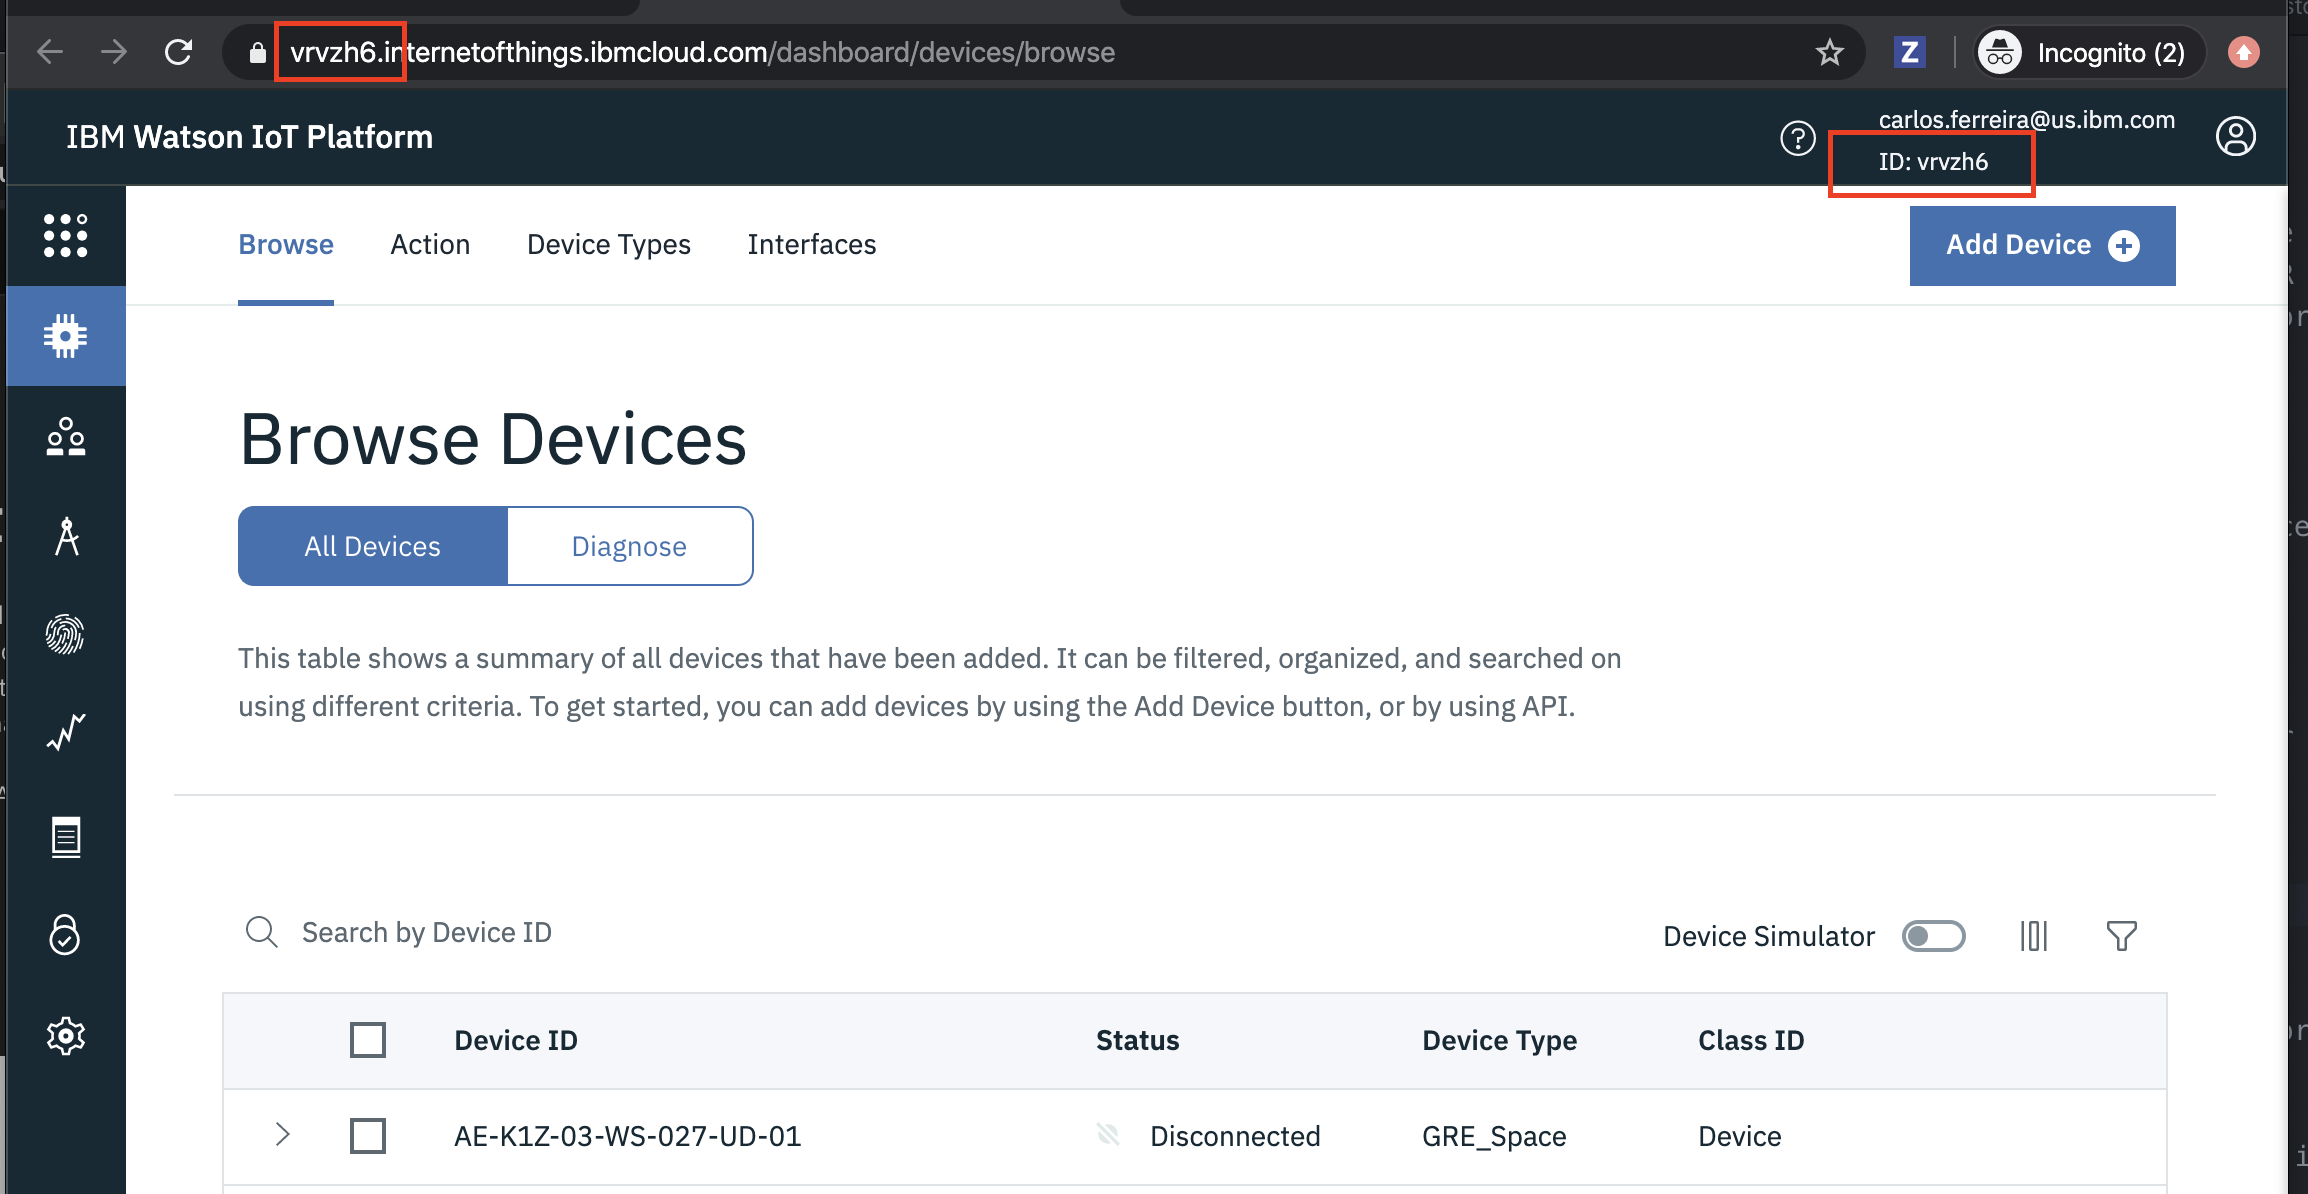The width and height of the screenshot is (2308, 1194).
Task: Check the box for AE-K1Z-03-WS-027-UD-01
Action: (x=368, y=1136)
